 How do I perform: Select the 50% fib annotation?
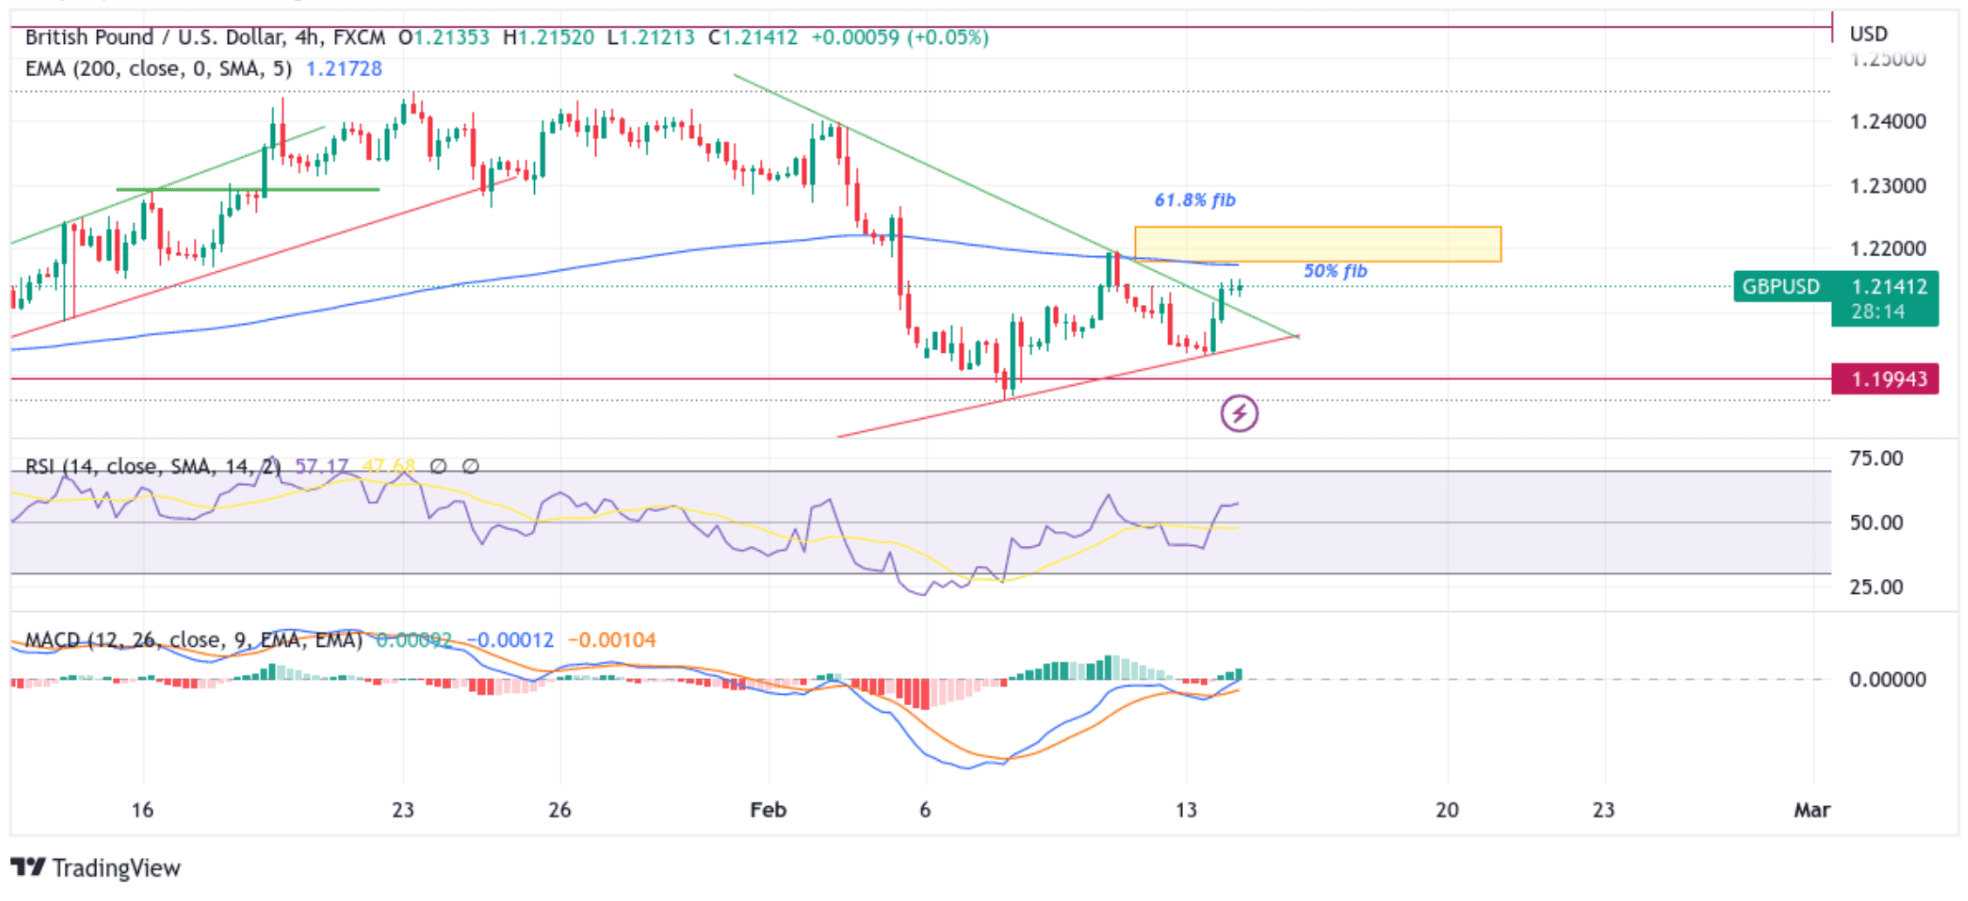pos(1335,271)
